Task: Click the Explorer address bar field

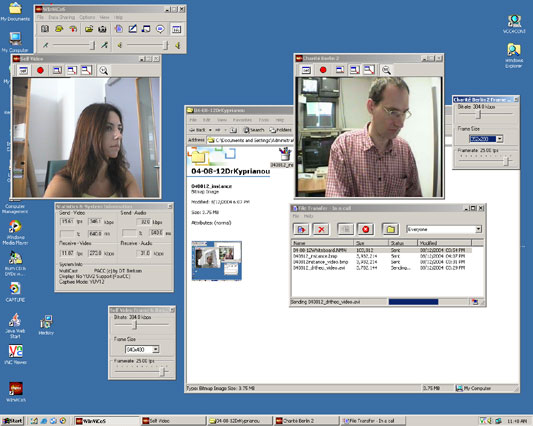Action: pos(250,140)
